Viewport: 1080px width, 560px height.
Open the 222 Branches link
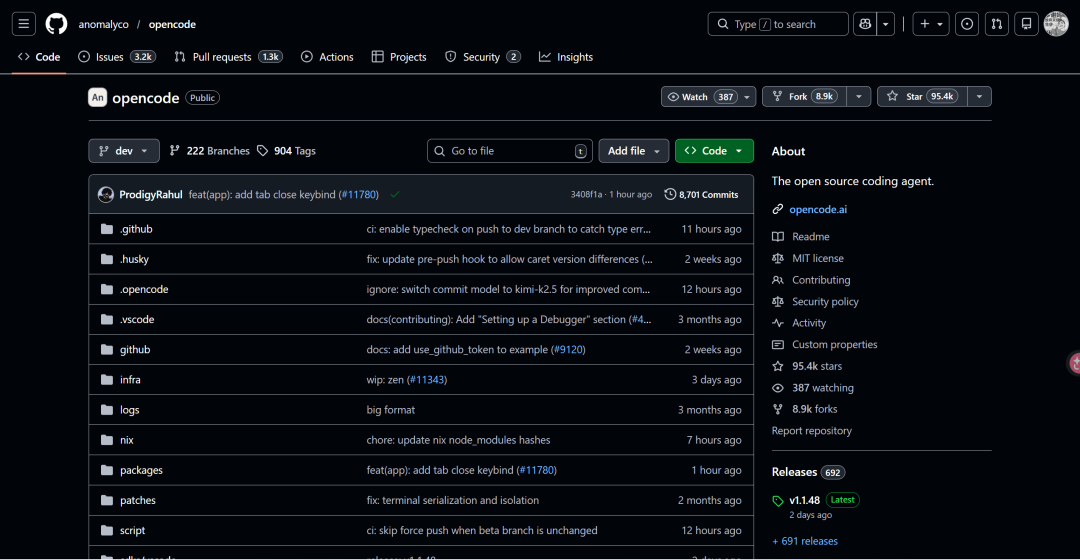209,151
